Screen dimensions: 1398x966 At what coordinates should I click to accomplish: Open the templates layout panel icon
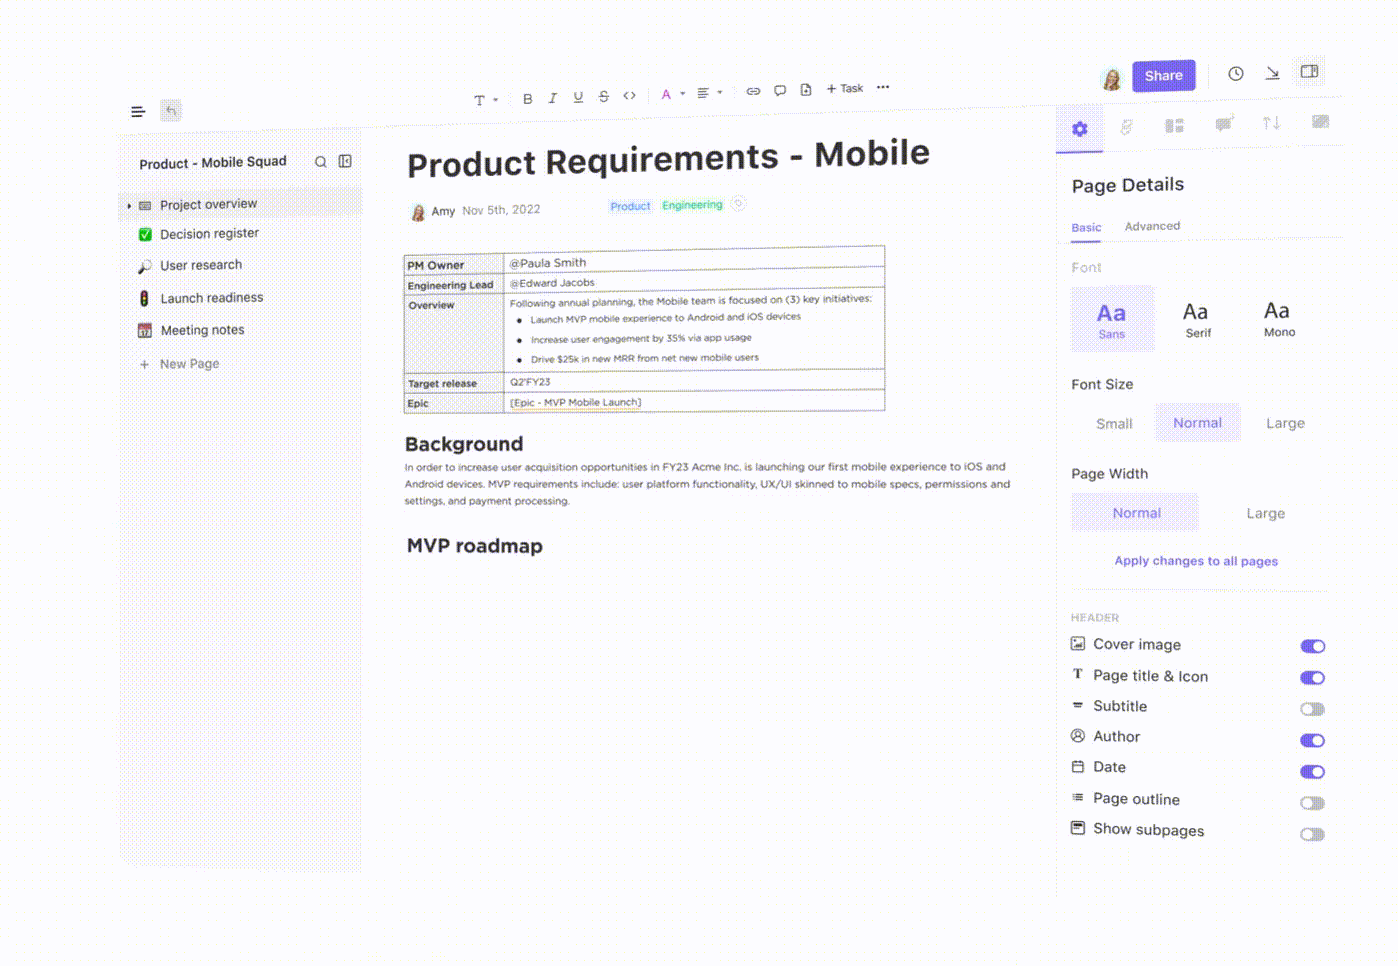pos(1175,125)
